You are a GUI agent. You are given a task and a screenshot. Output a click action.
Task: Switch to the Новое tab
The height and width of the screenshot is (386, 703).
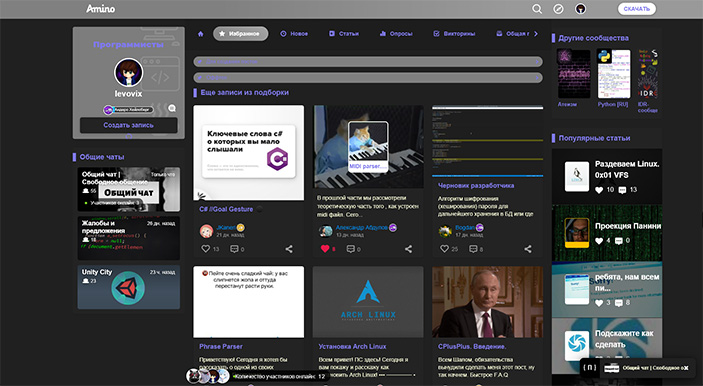point(294,34)
